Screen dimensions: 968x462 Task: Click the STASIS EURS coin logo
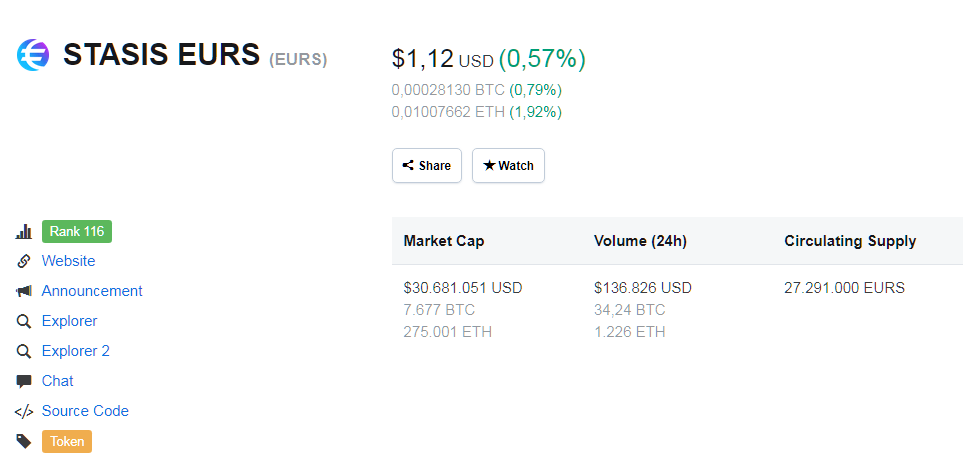[x=33, y=54]
